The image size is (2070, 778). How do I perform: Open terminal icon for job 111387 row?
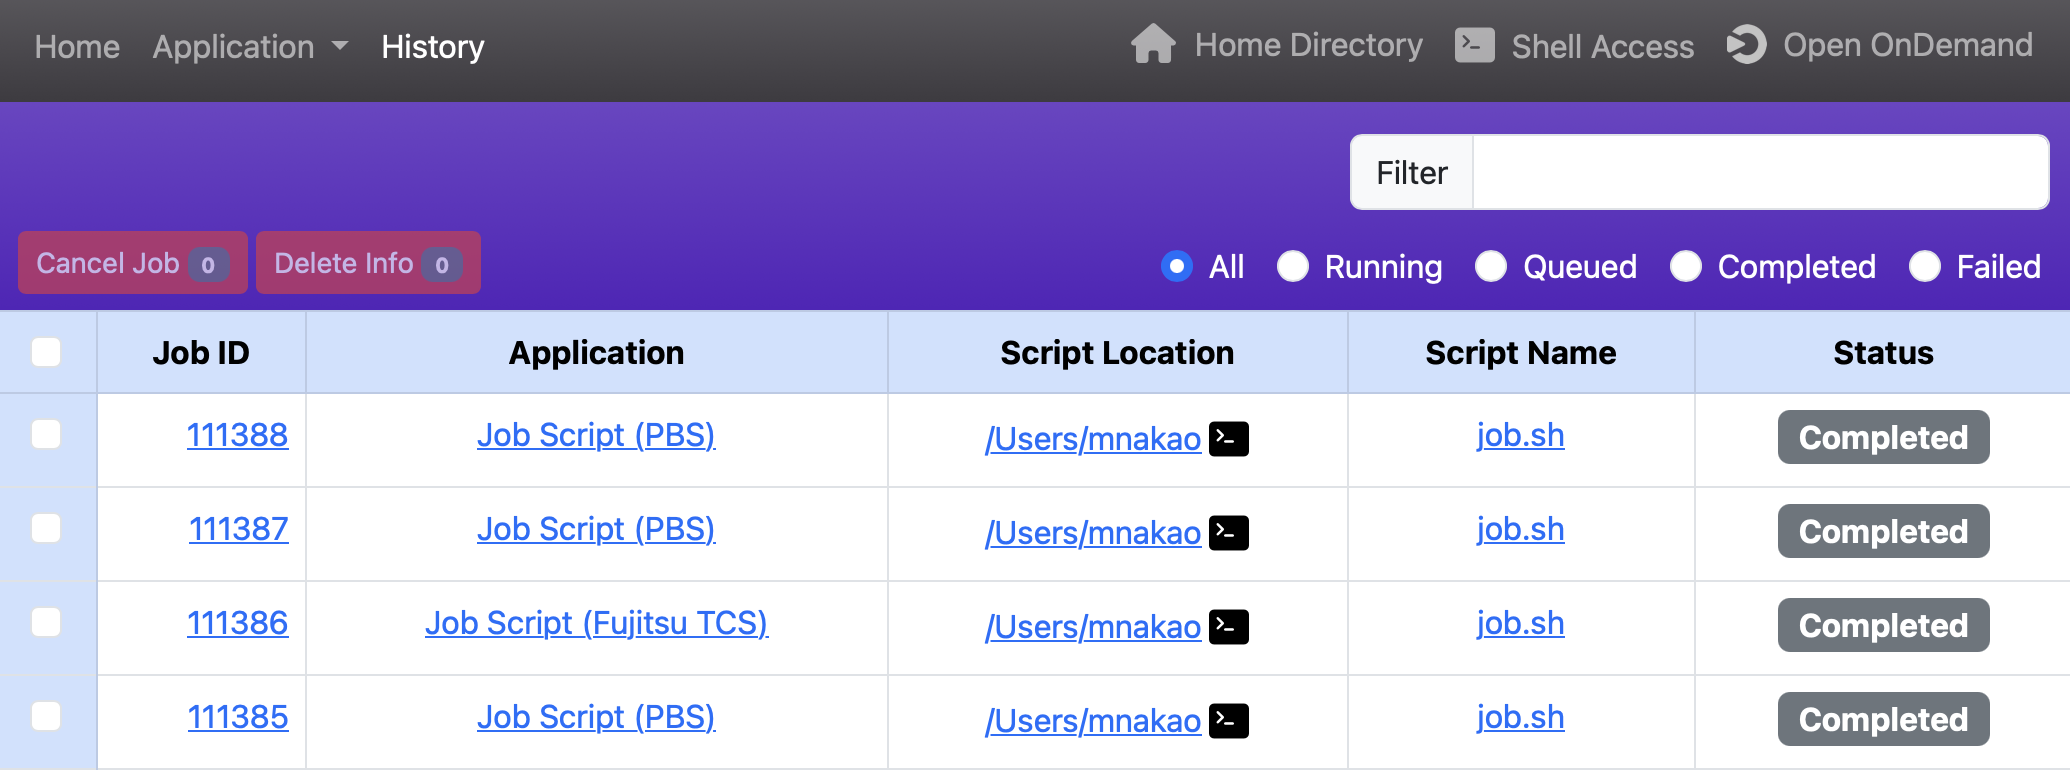pyautogui.click(x=1228, y=533)
